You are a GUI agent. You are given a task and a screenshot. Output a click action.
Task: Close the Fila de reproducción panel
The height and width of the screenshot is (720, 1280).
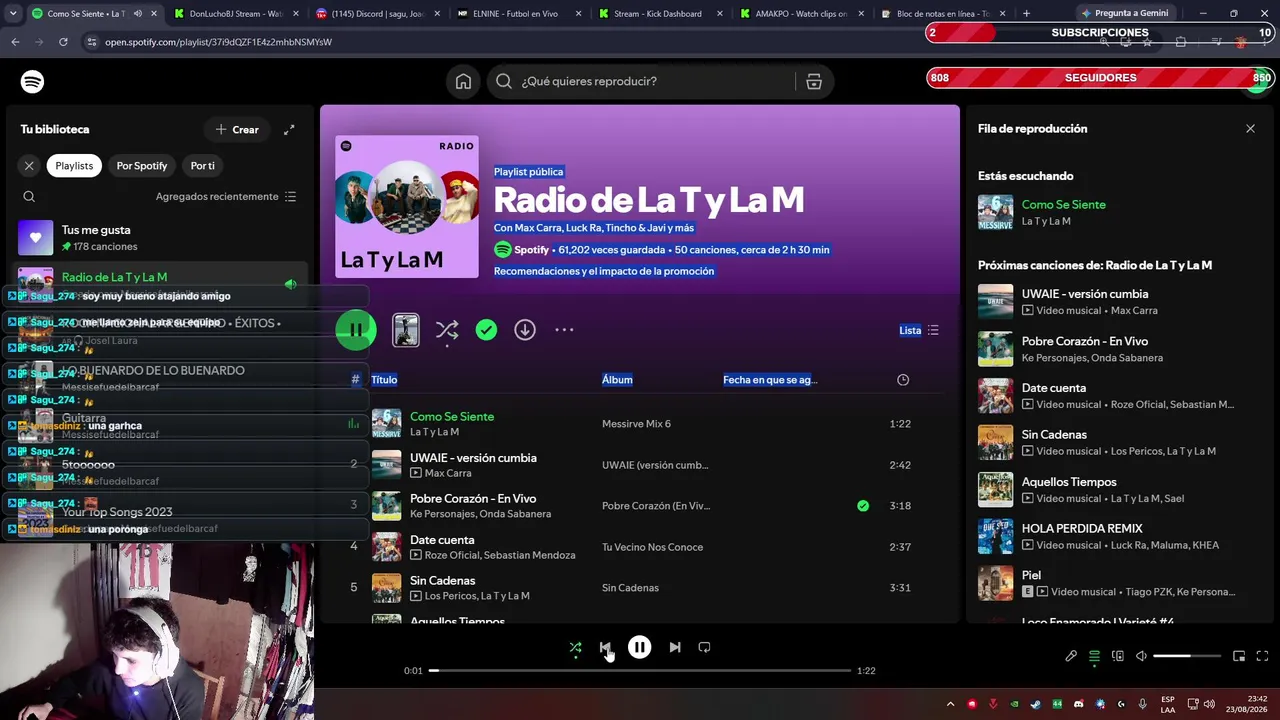[x=1250, y=129]
